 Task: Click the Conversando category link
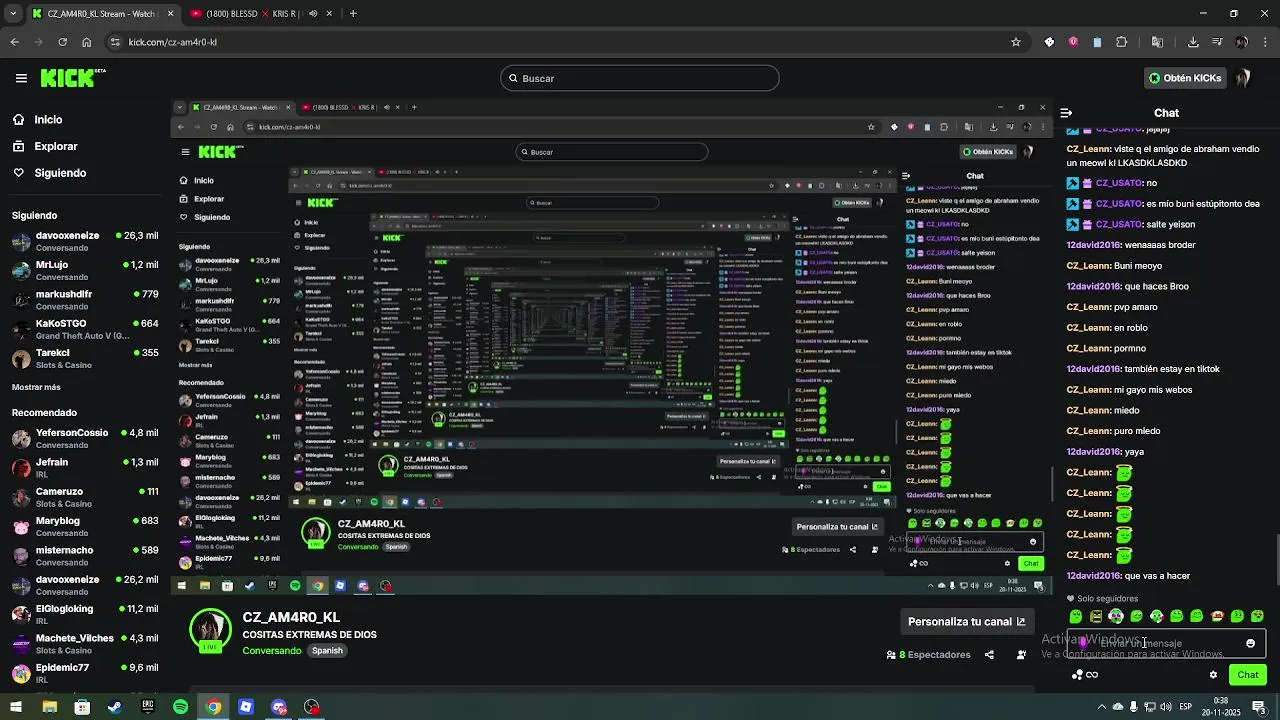tap(271, 651)
